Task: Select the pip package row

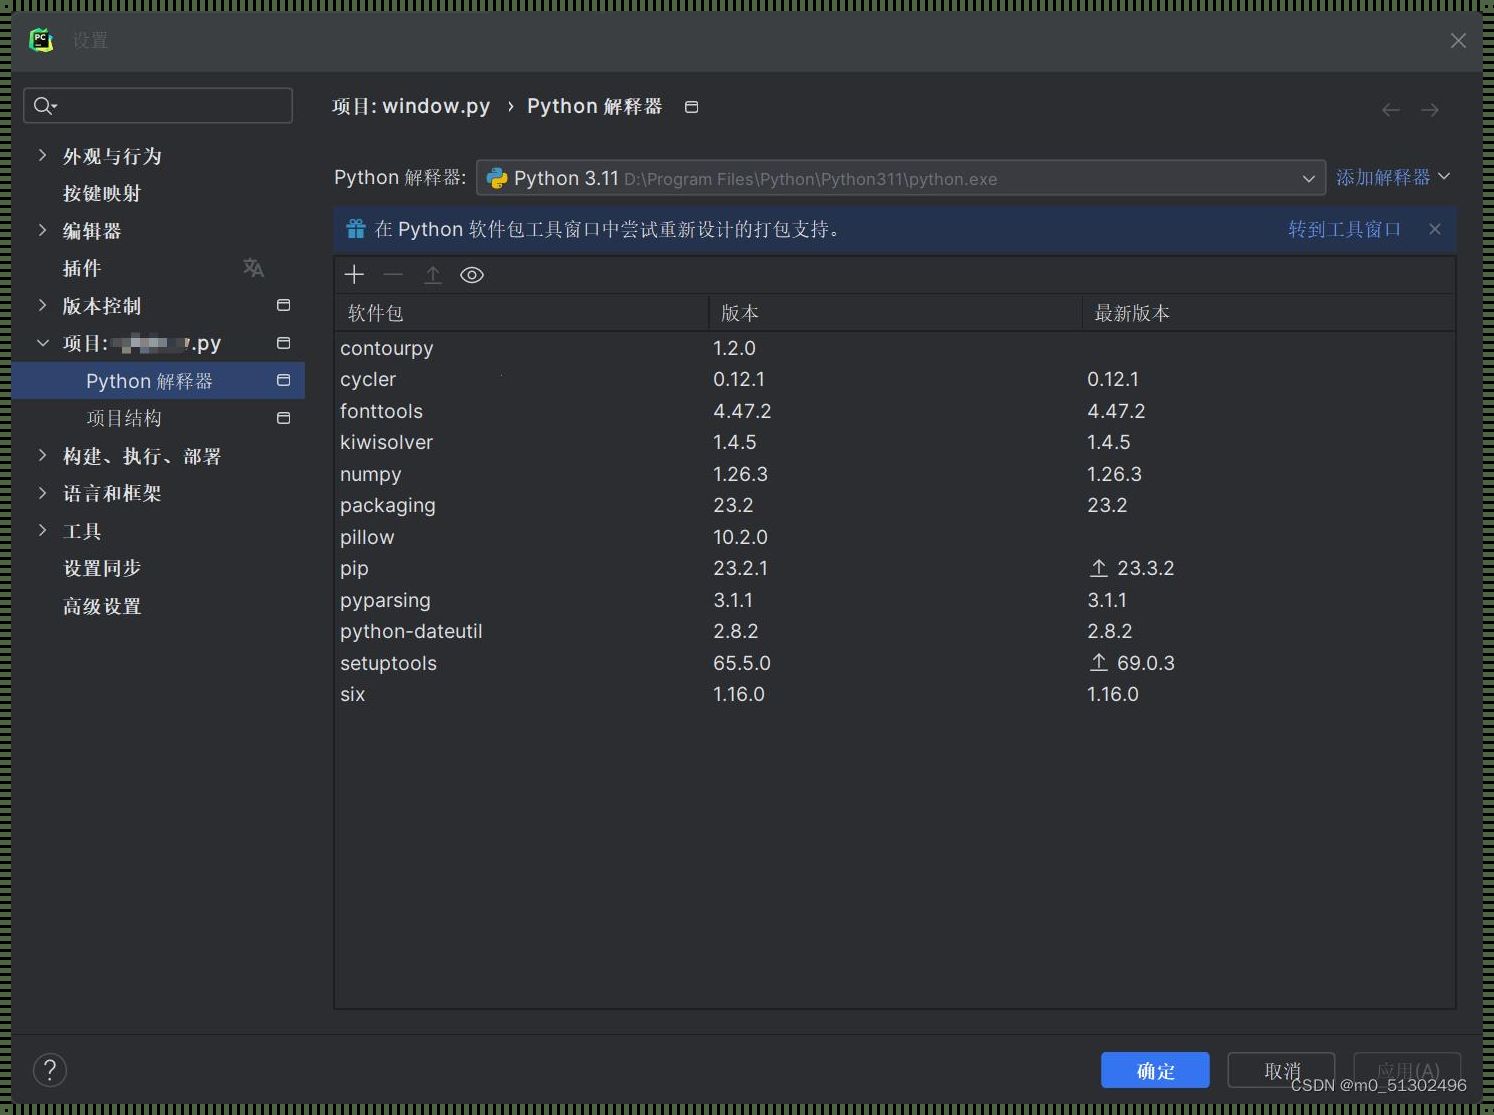Action: click(895, 568)
